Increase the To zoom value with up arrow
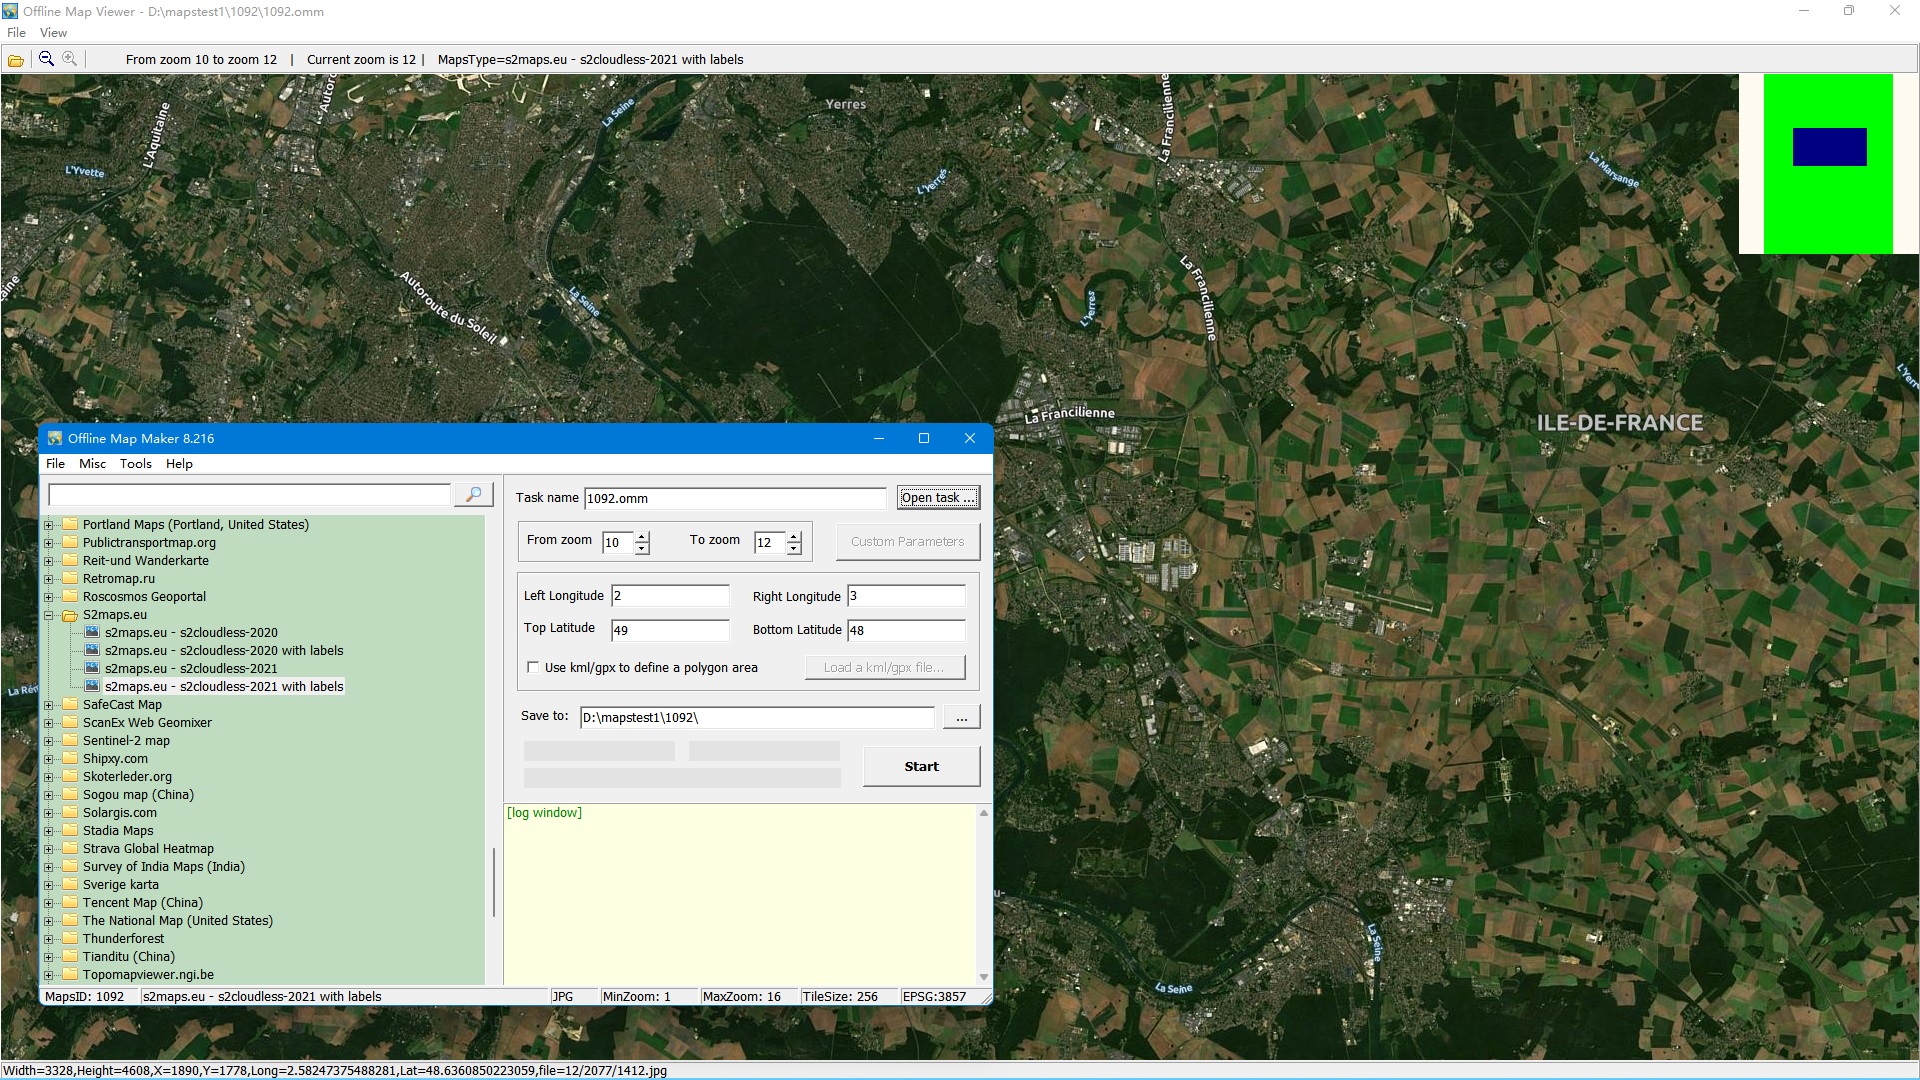Screen dimensions: 1920x1080 point(794,537)
